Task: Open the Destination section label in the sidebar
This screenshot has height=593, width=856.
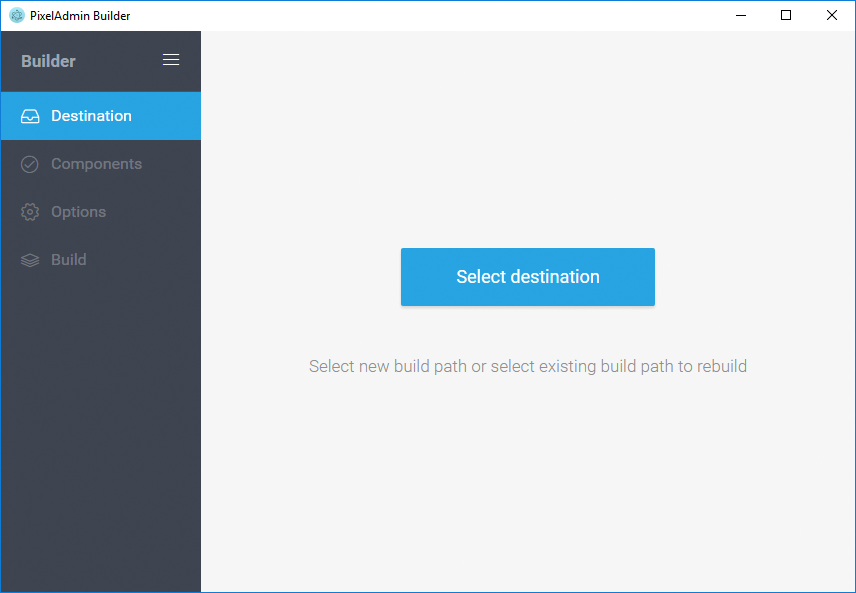Action: [91, 116]
